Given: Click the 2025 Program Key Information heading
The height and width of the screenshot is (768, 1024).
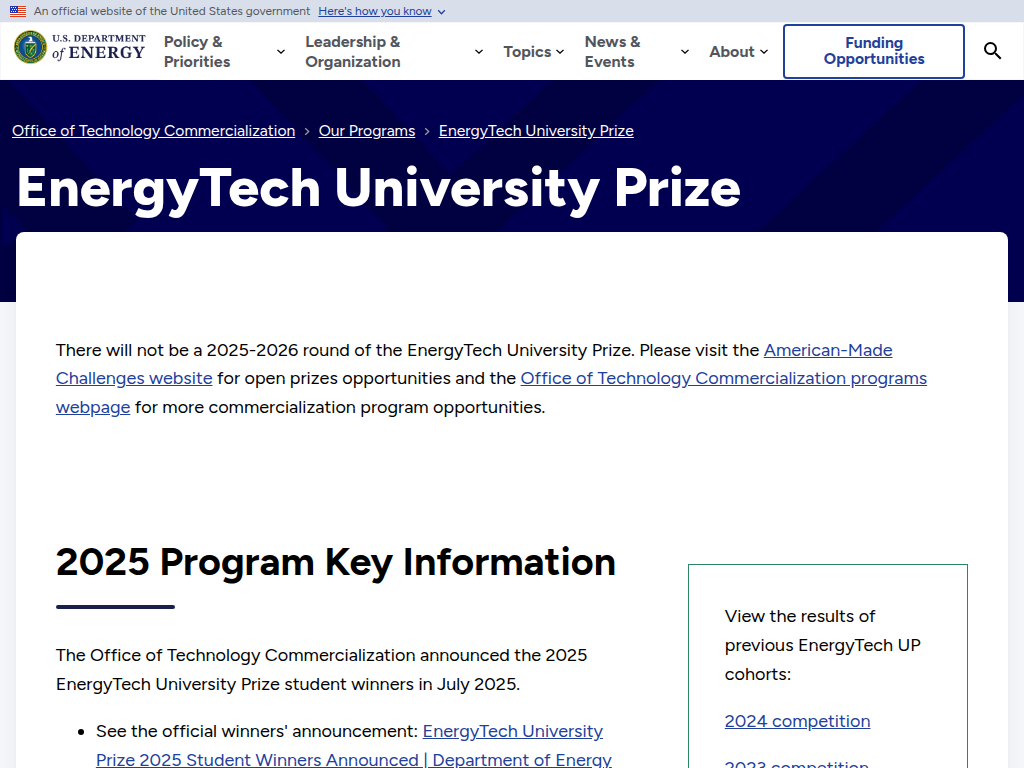Looking at the screenshot, I should (x=336, y=562).
